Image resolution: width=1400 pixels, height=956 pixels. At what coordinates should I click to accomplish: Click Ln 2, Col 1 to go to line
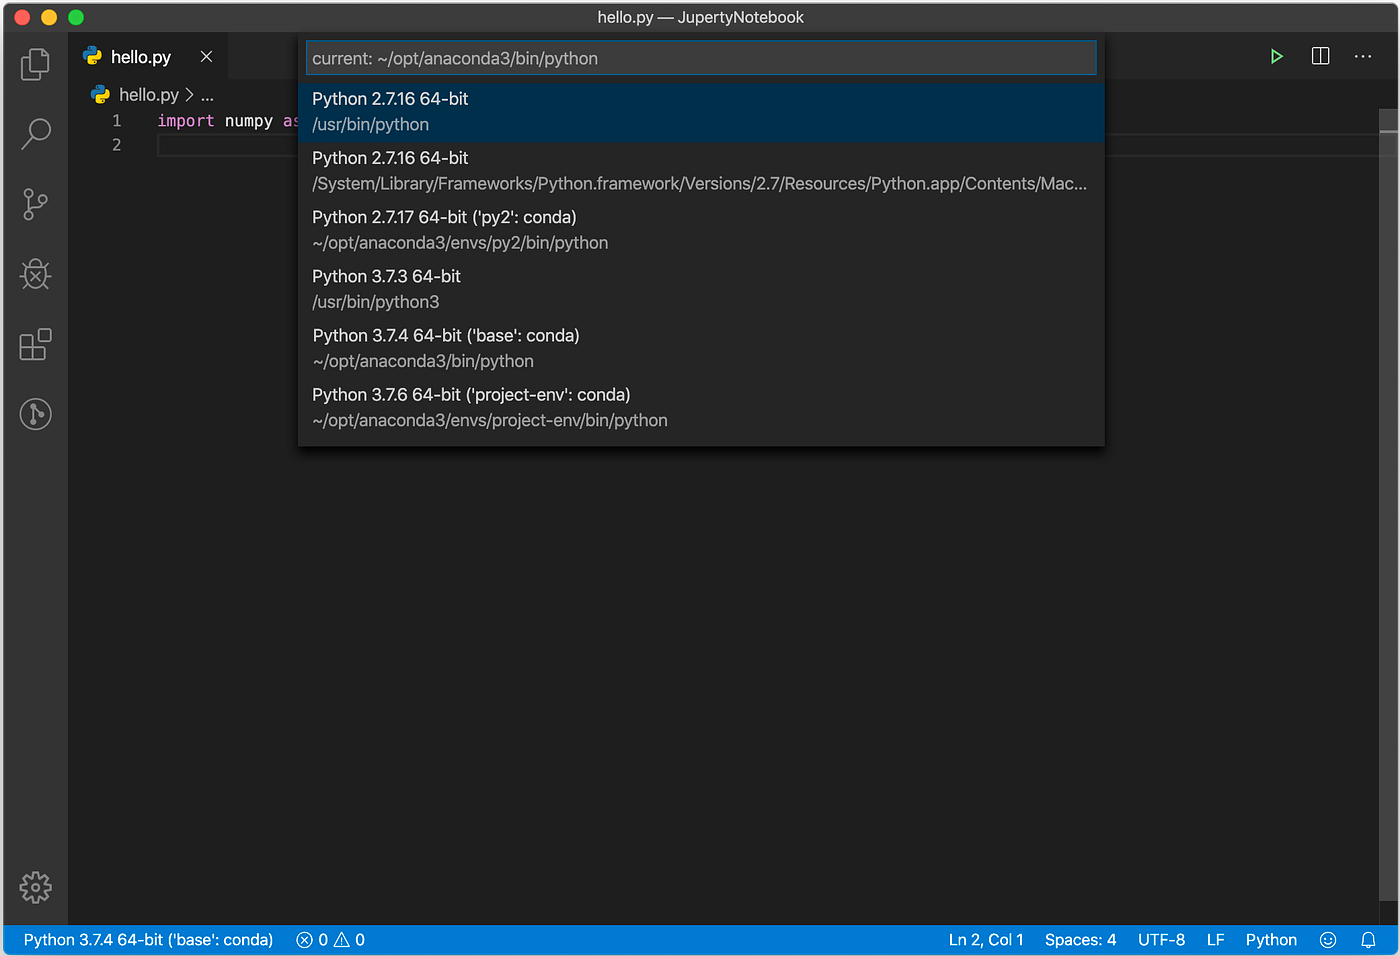click(x=986, y=940)
